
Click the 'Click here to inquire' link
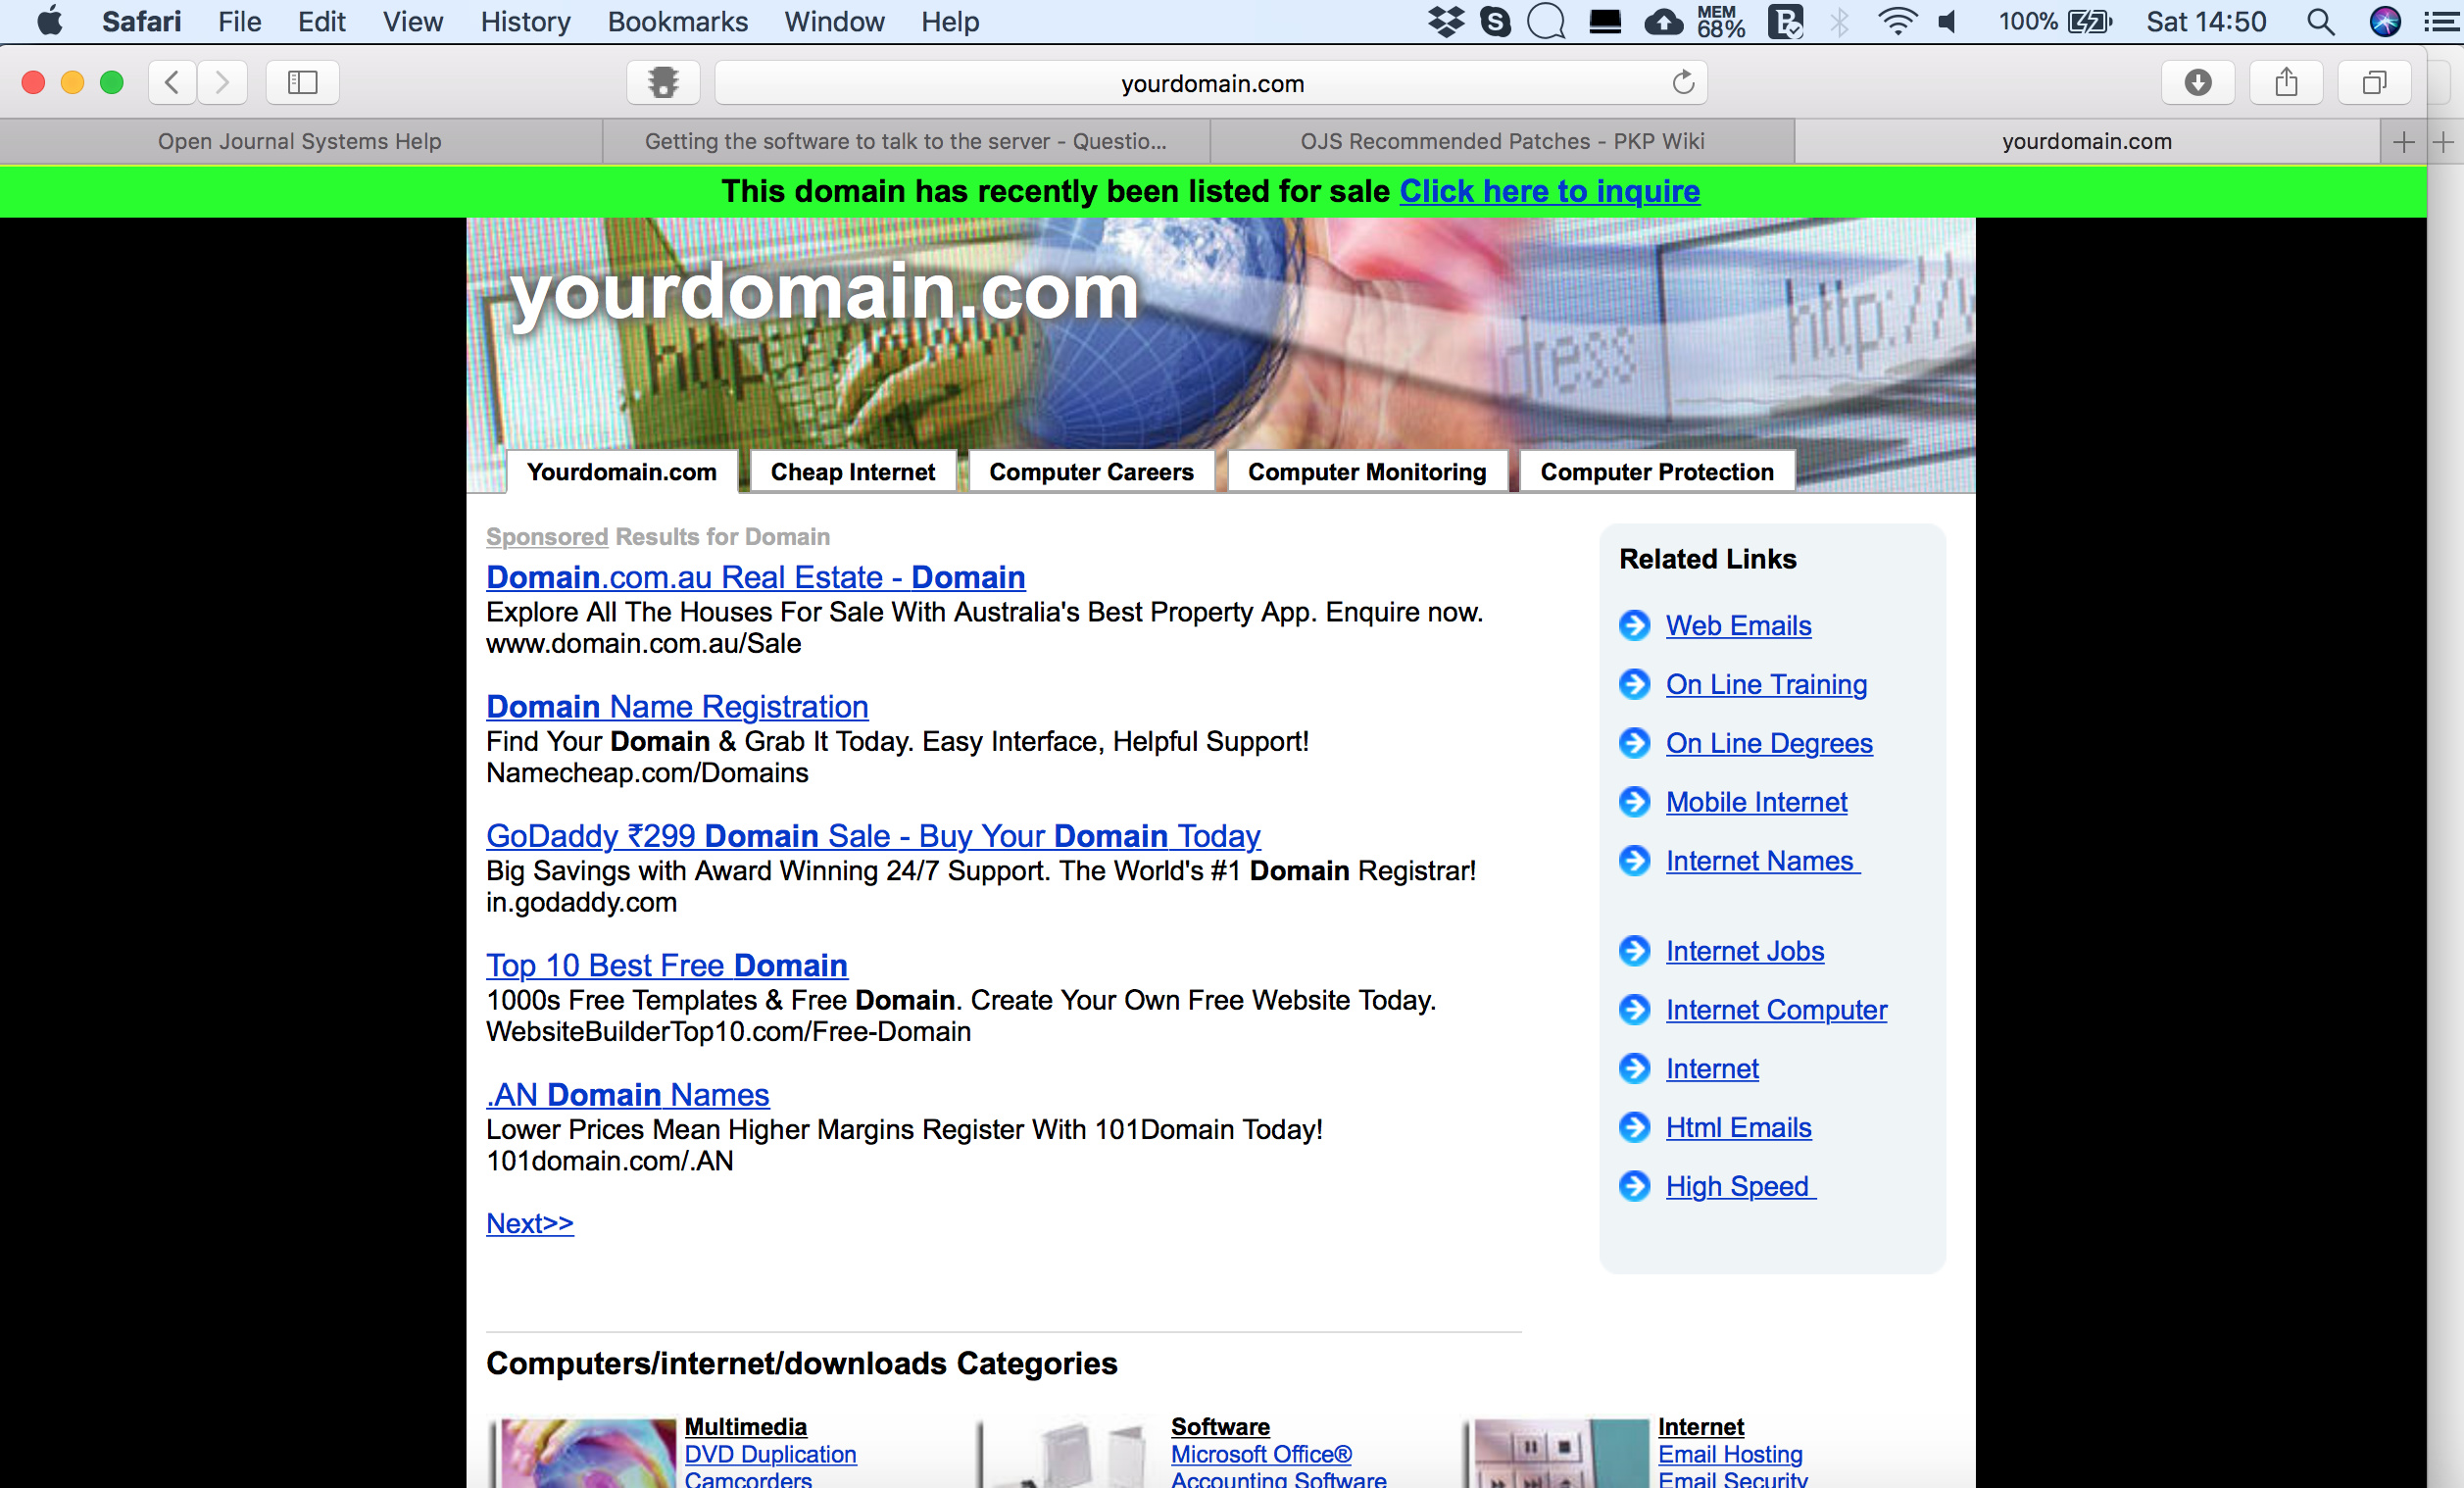1549,191
